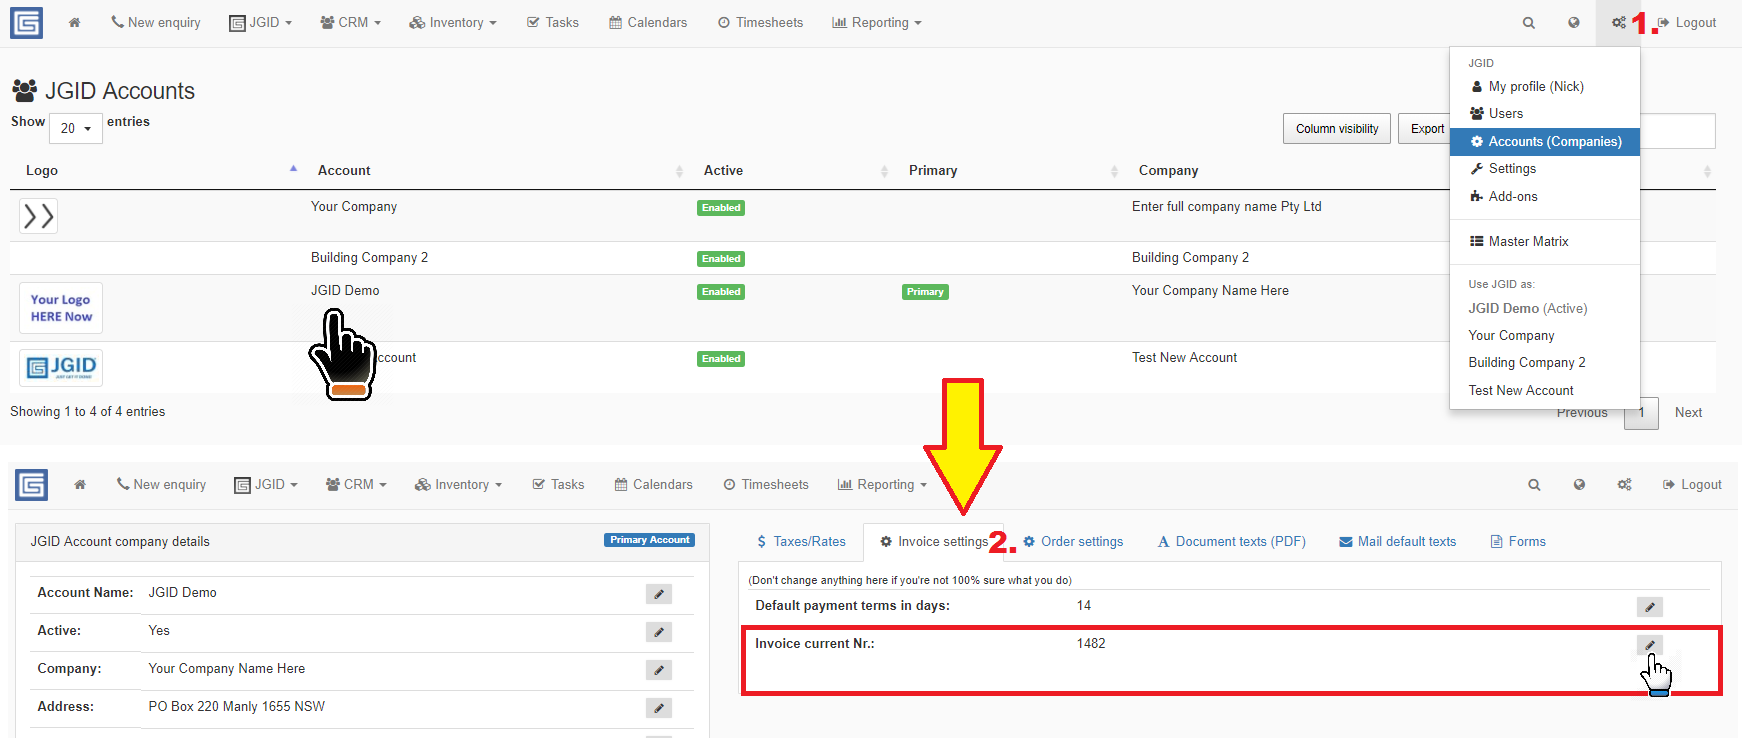Switch to Your Company account in menu
Viewport: 1742px width, 738px height.
pyautogui.click(x=1545, y=336)
